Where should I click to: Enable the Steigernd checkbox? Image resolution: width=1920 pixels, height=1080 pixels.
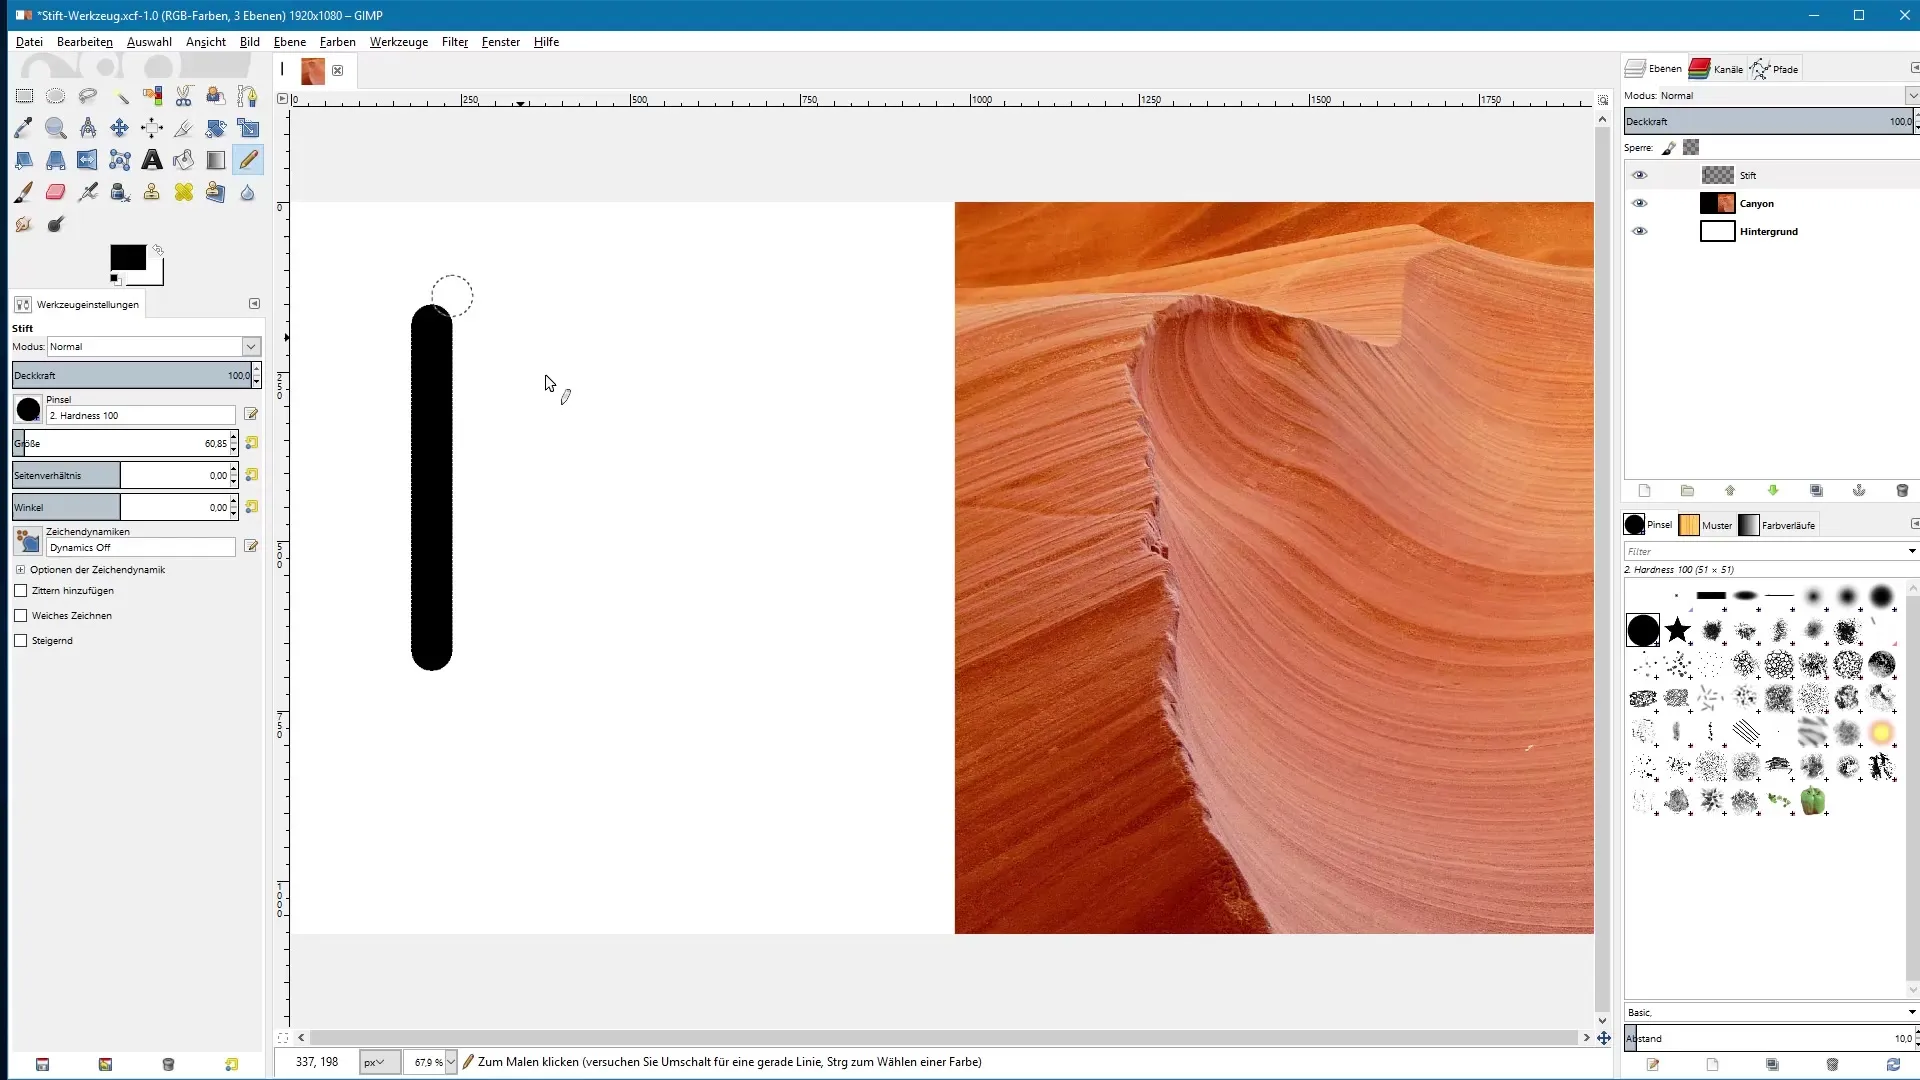(x=21, y=641)
